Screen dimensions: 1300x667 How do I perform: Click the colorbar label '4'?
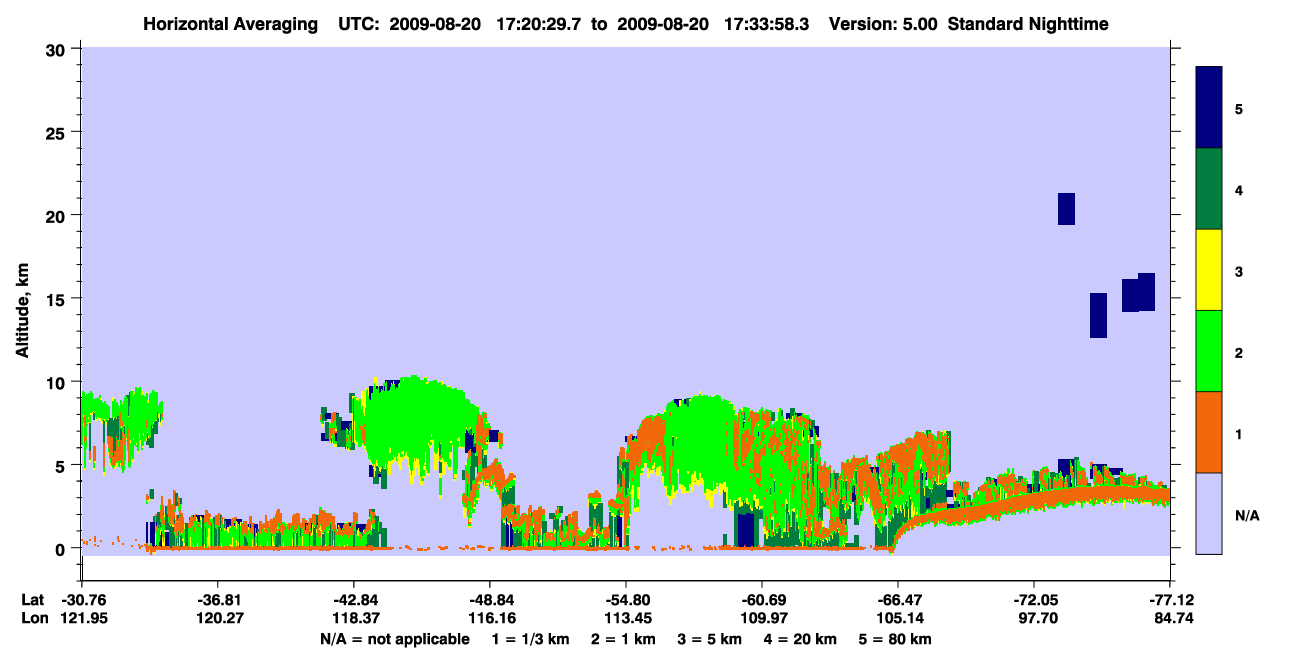point(1239,189)
